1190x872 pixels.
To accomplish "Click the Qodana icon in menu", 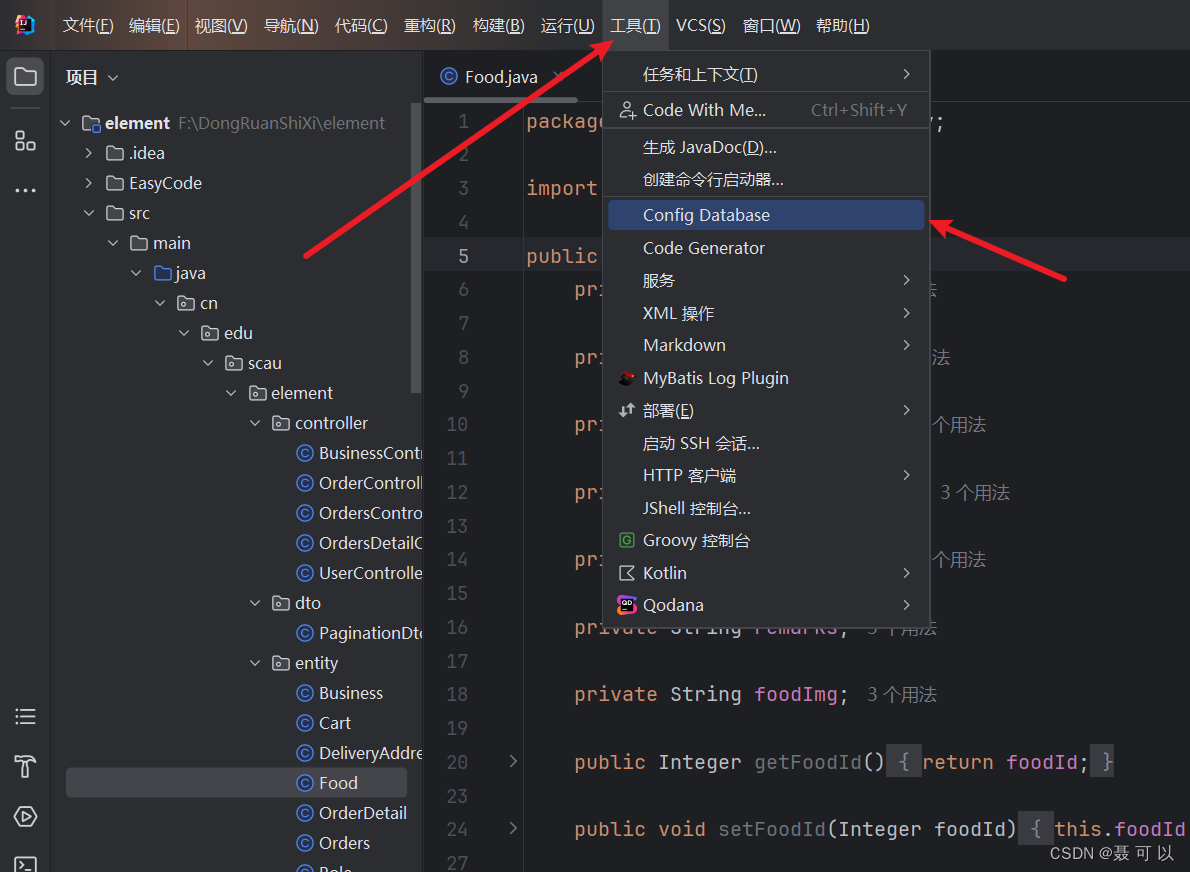I will pyautogui.click(x=627, y=605).
